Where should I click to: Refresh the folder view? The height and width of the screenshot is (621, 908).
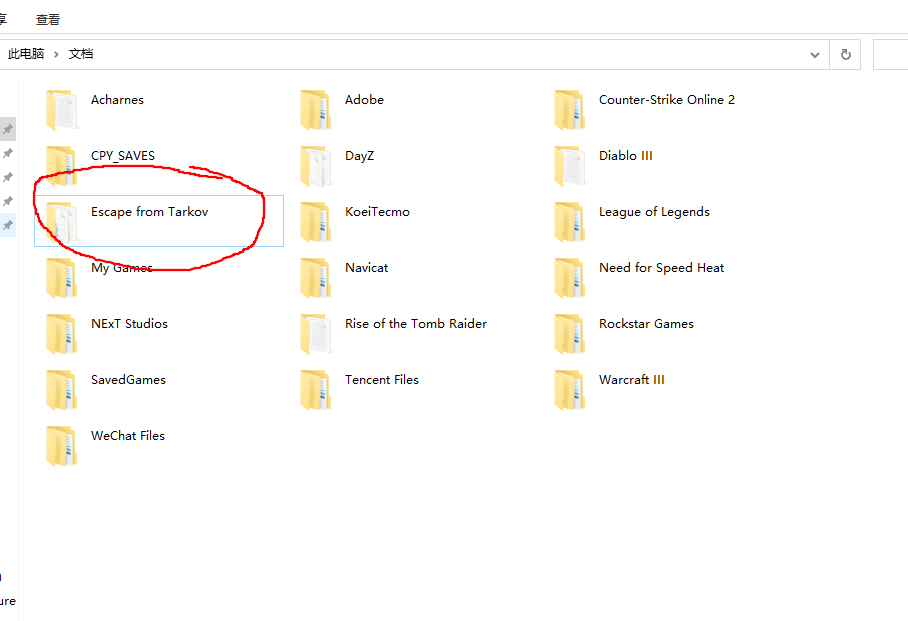coord(845,54)
